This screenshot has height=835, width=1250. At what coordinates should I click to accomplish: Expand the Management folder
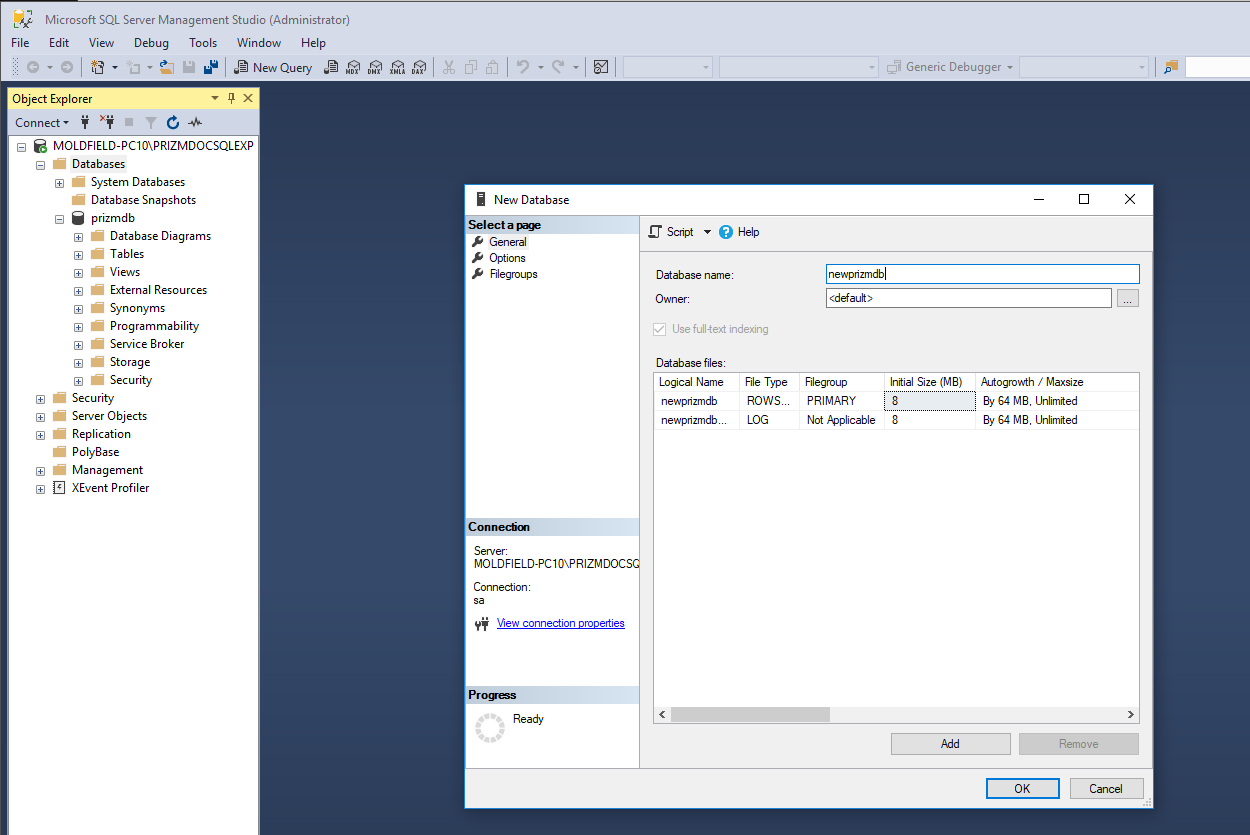coord(41,470)
